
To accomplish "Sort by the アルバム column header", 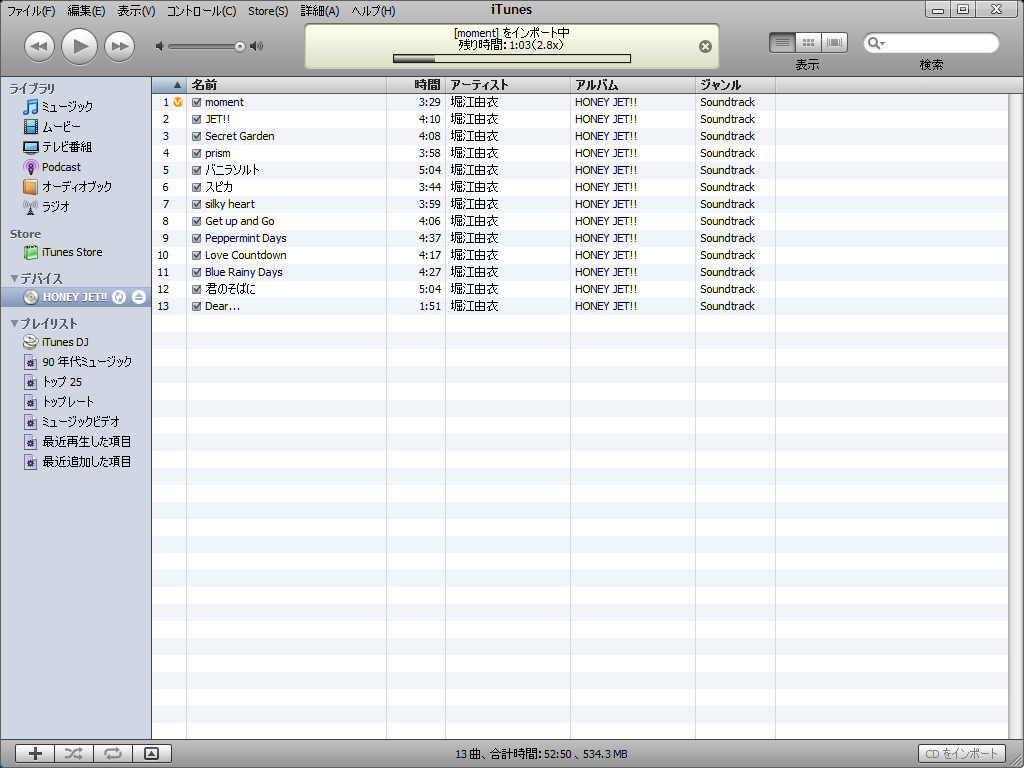I will (633, 85).
